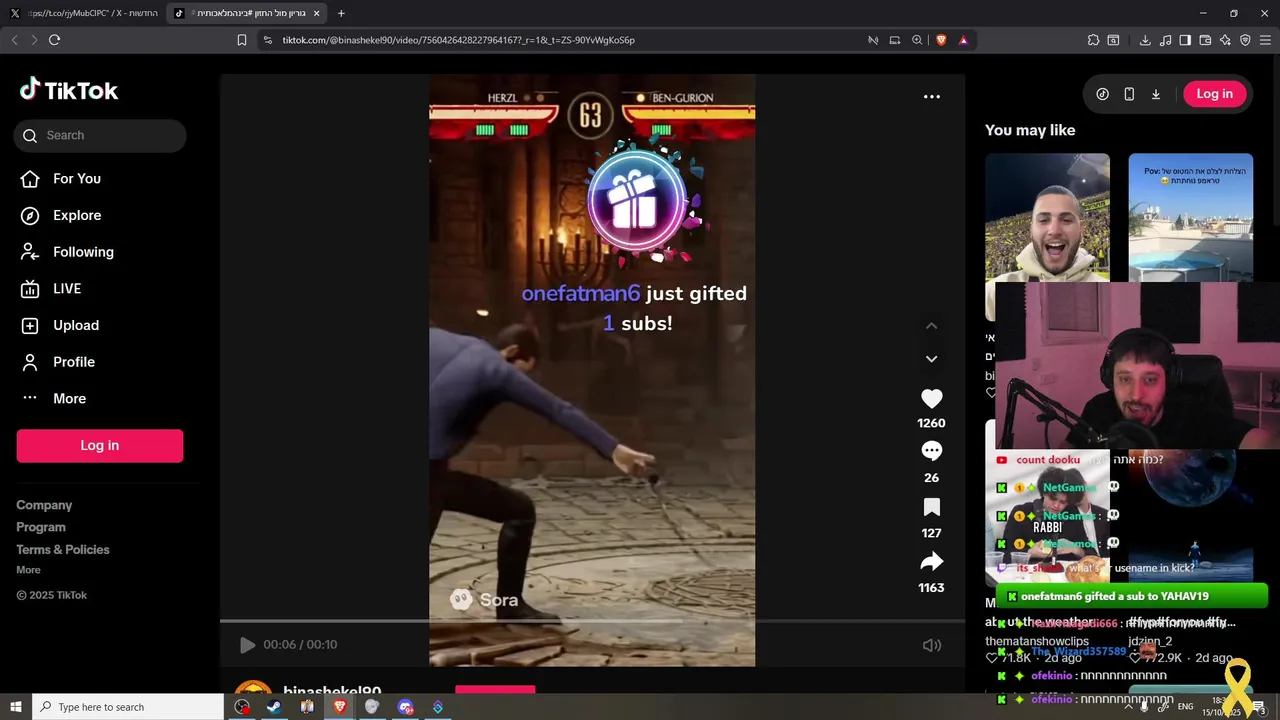
Task: Click onefatman6 gifted sub alert banner
Action: (1132, 596)
